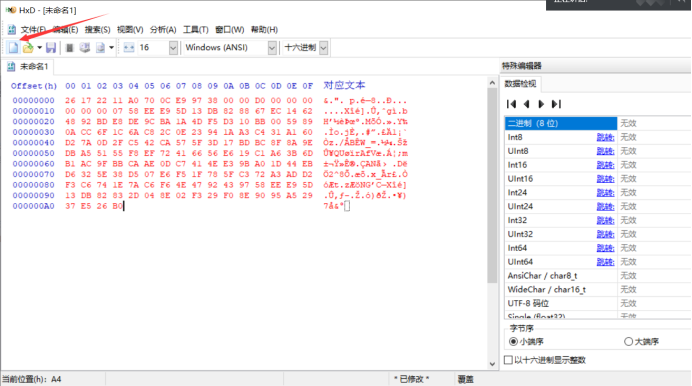Image resolution: width=692 pixels, height=386 pixels.
Task: Click the 跳转 link for UInt32
Action: [606, 234]
